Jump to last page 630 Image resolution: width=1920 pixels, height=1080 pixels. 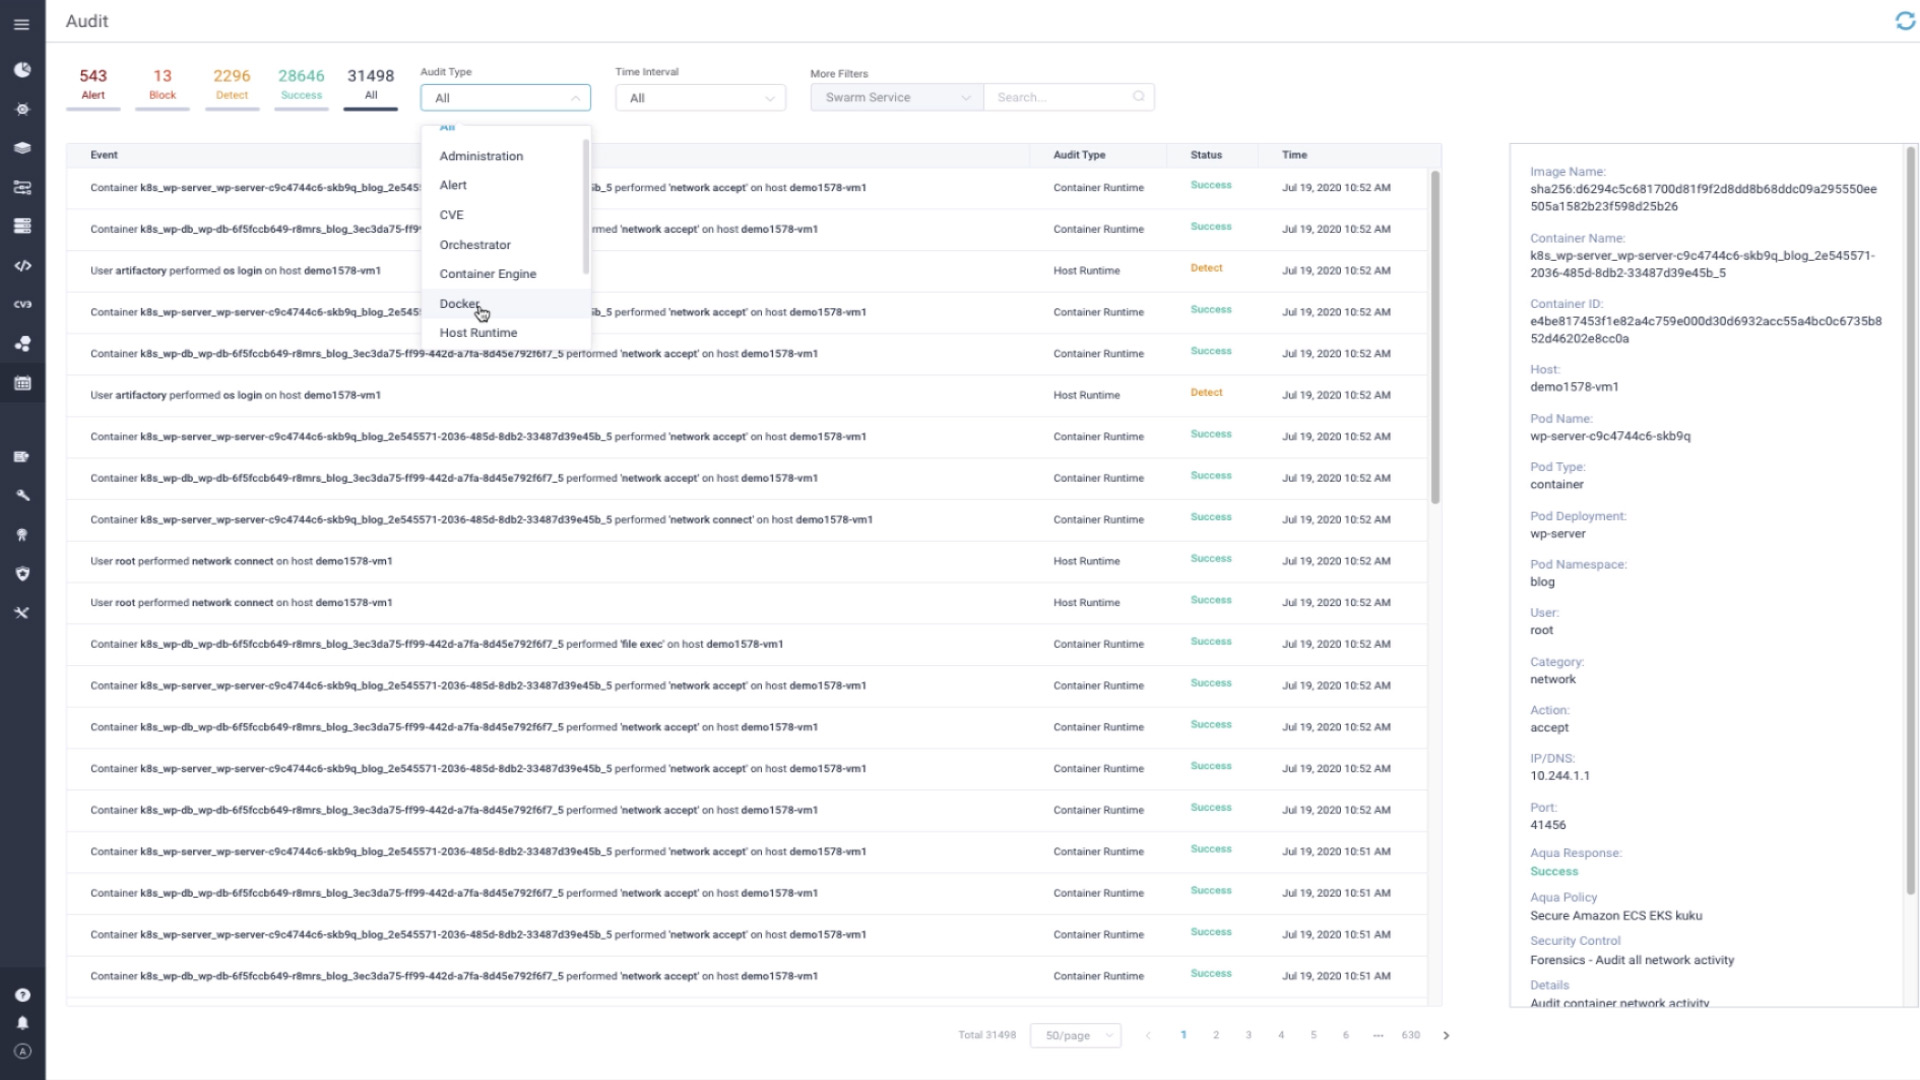[1410, 1035]
